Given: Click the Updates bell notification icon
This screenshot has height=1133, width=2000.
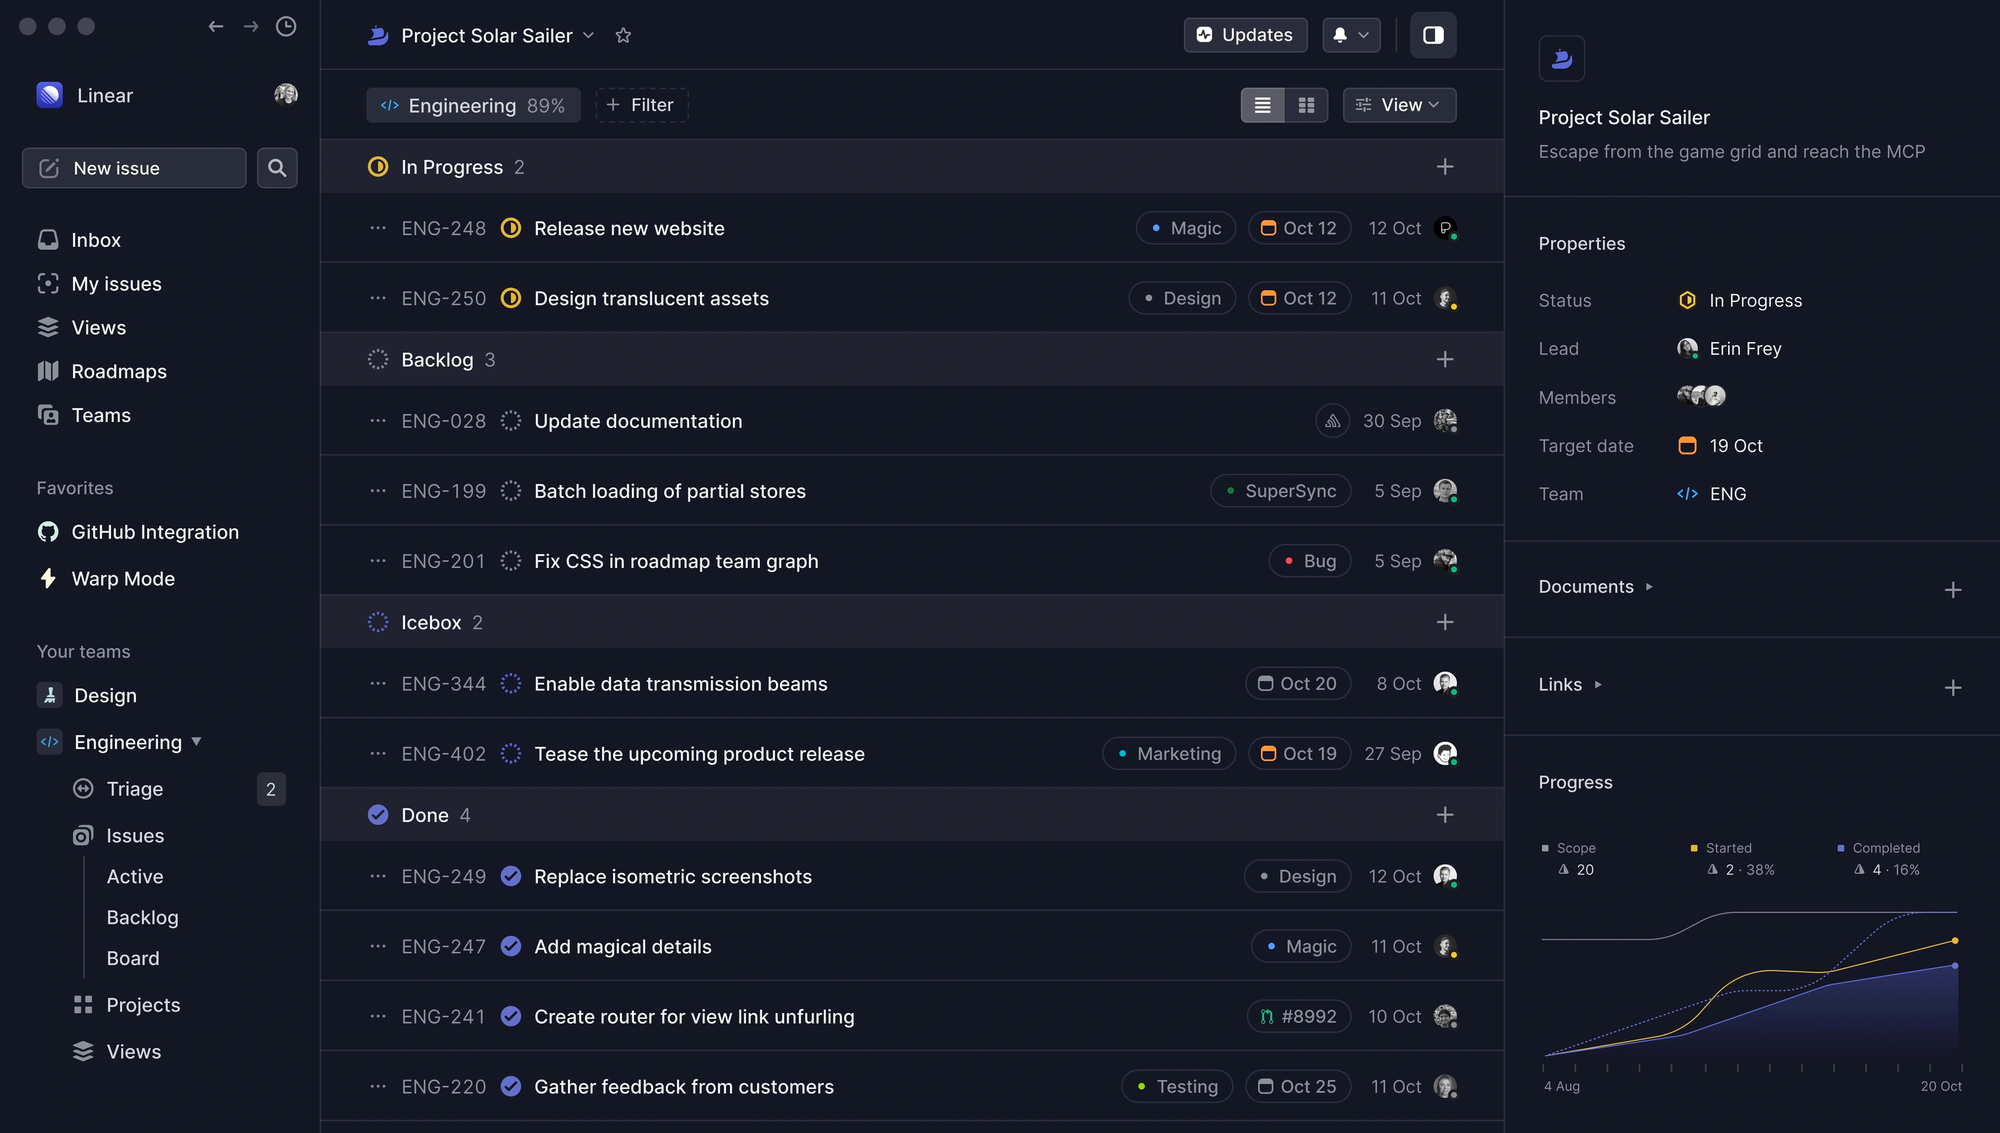Looking at the screenshot, I should click(x=1341, y=34).
